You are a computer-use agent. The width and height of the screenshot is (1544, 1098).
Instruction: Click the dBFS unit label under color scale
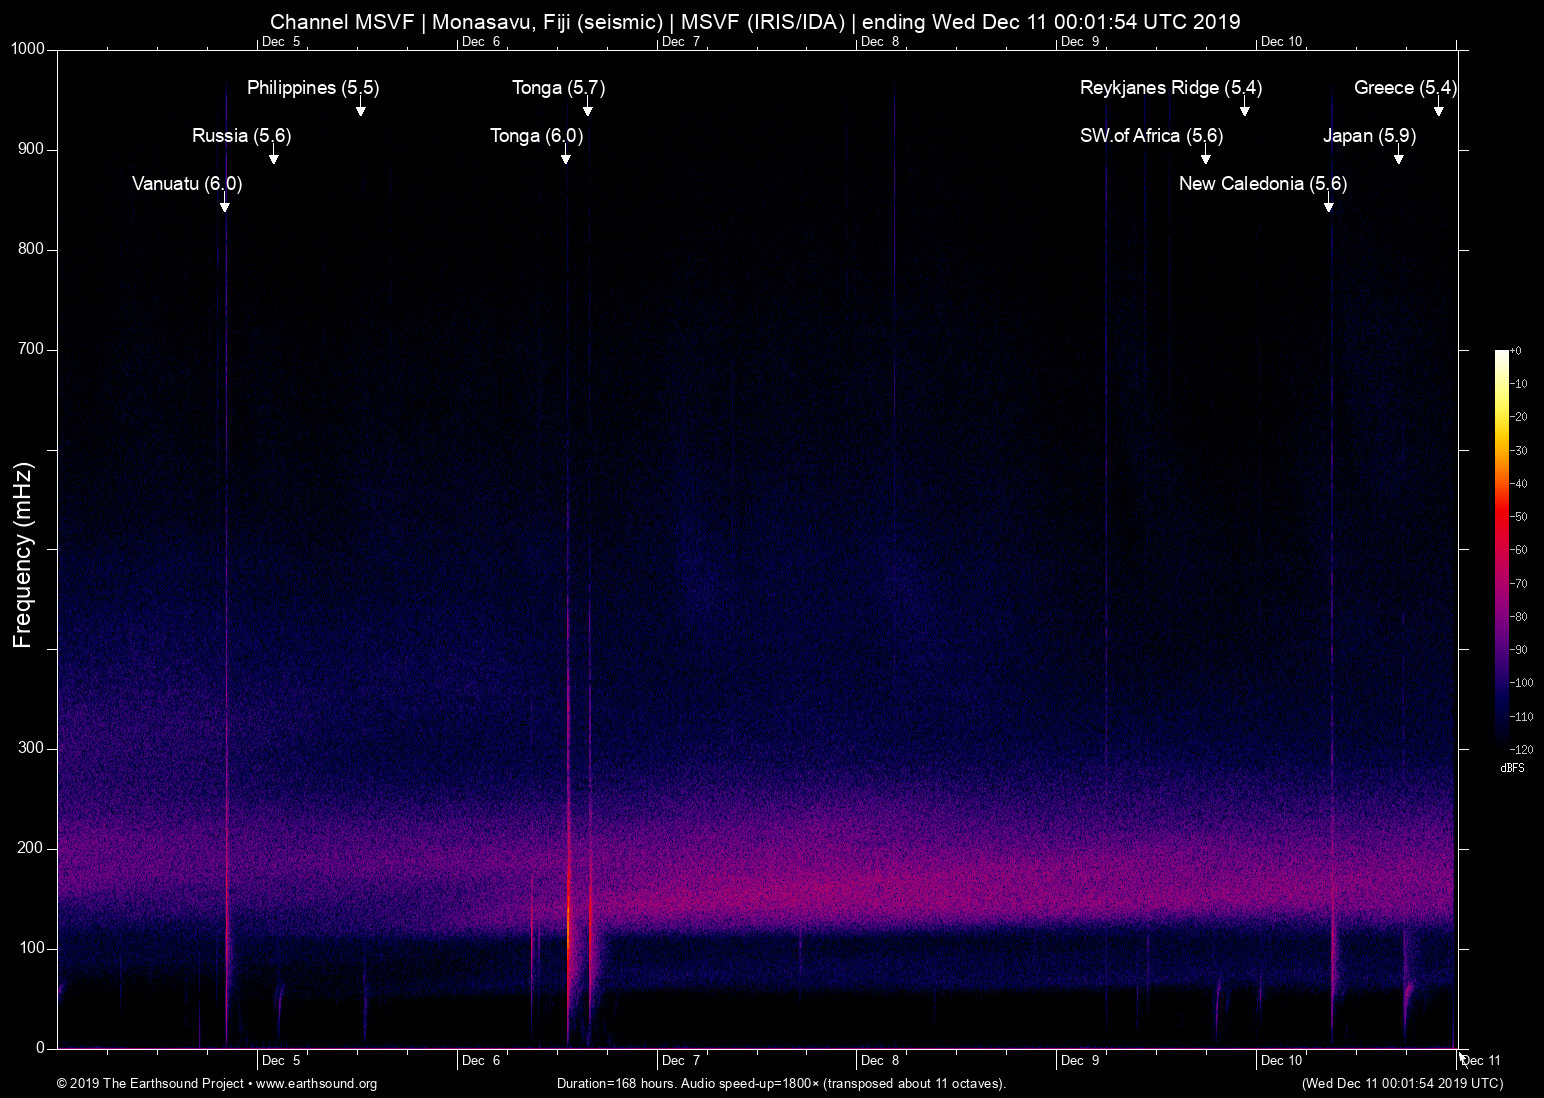pos(1513,768)
